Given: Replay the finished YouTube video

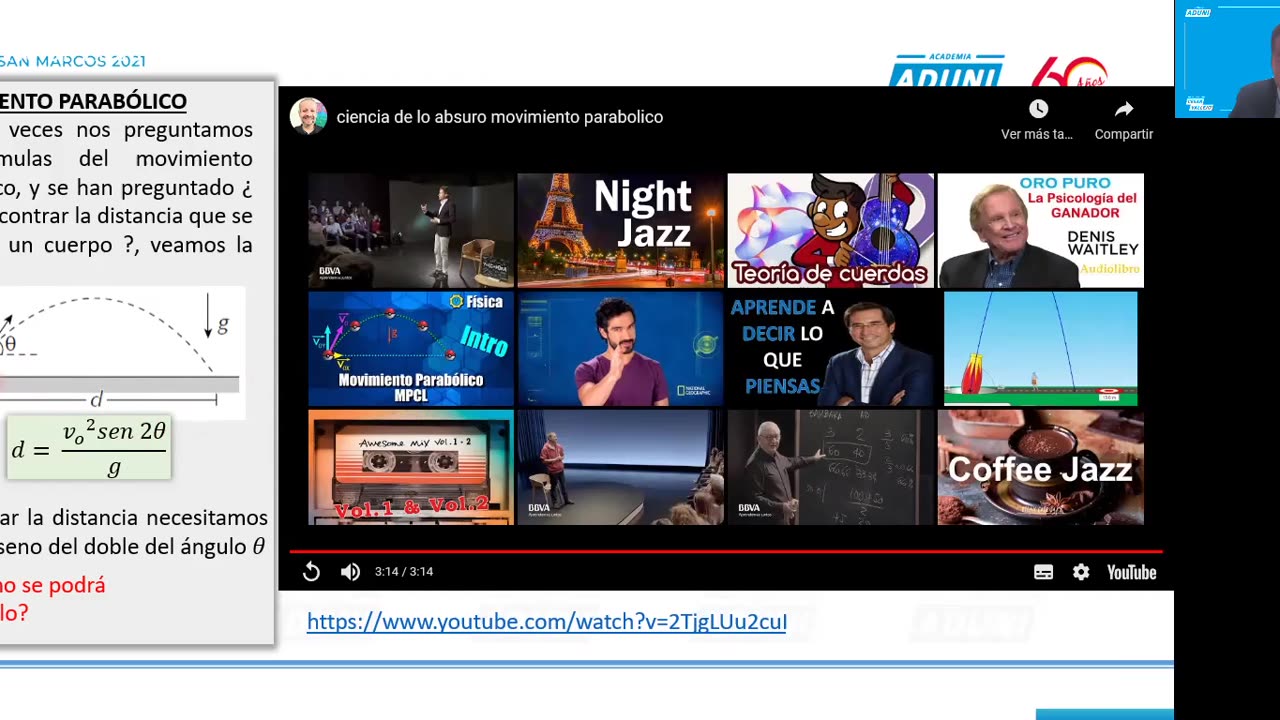Looking at the screenshot, I should pos(311,572).
